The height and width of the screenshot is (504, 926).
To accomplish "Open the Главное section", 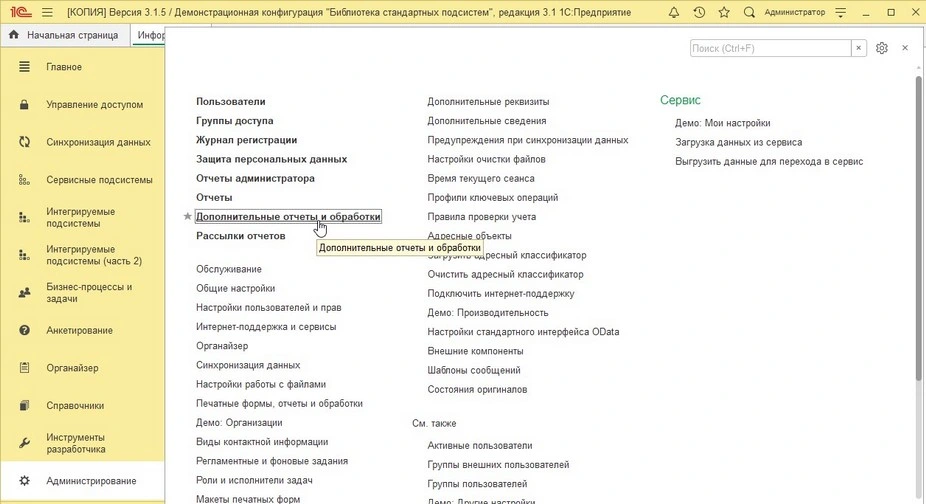I will click(x=64, y=67).
